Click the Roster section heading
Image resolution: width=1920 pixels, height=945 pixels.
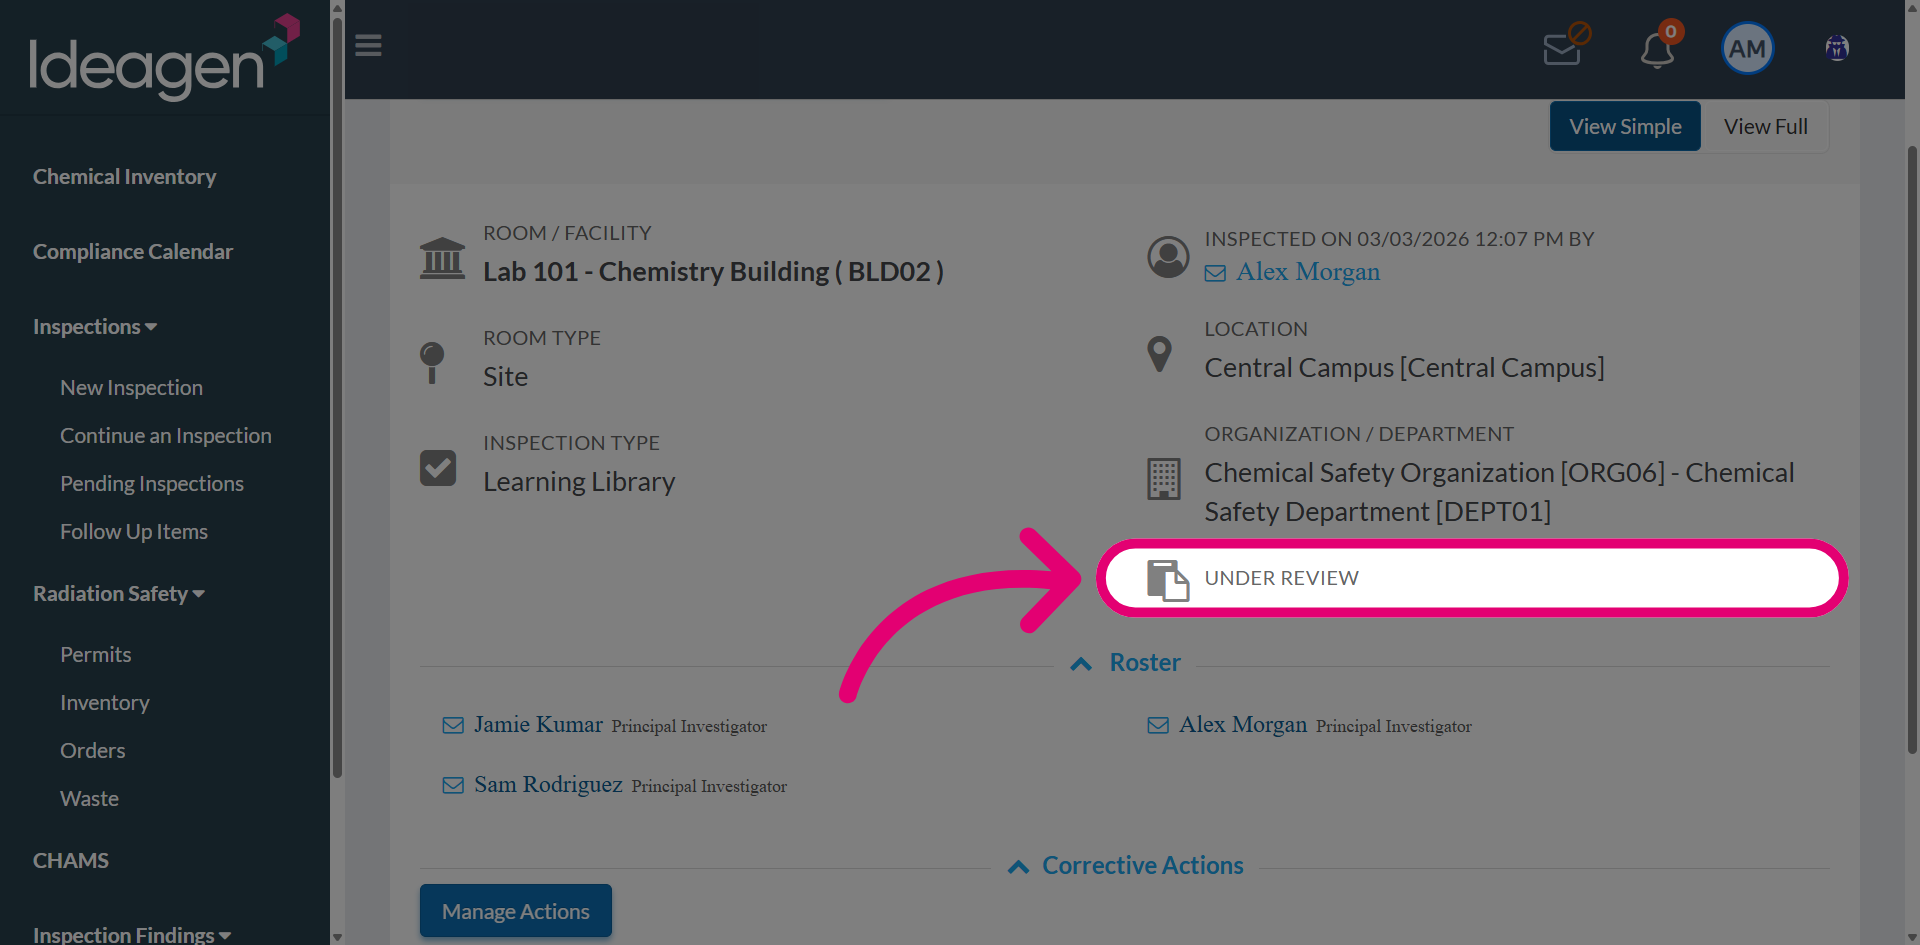[x=1145, y=663]
